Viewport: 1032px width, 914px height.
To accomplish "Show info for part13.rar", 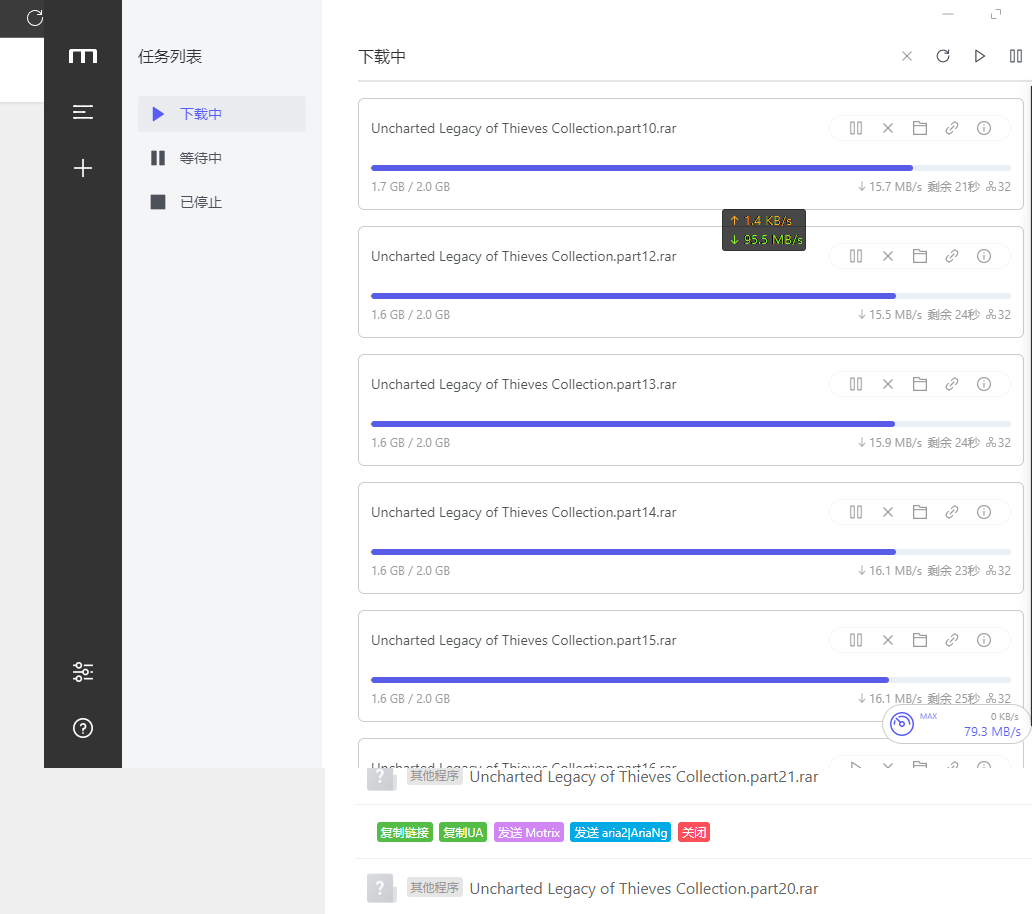I will click(984, 384).
